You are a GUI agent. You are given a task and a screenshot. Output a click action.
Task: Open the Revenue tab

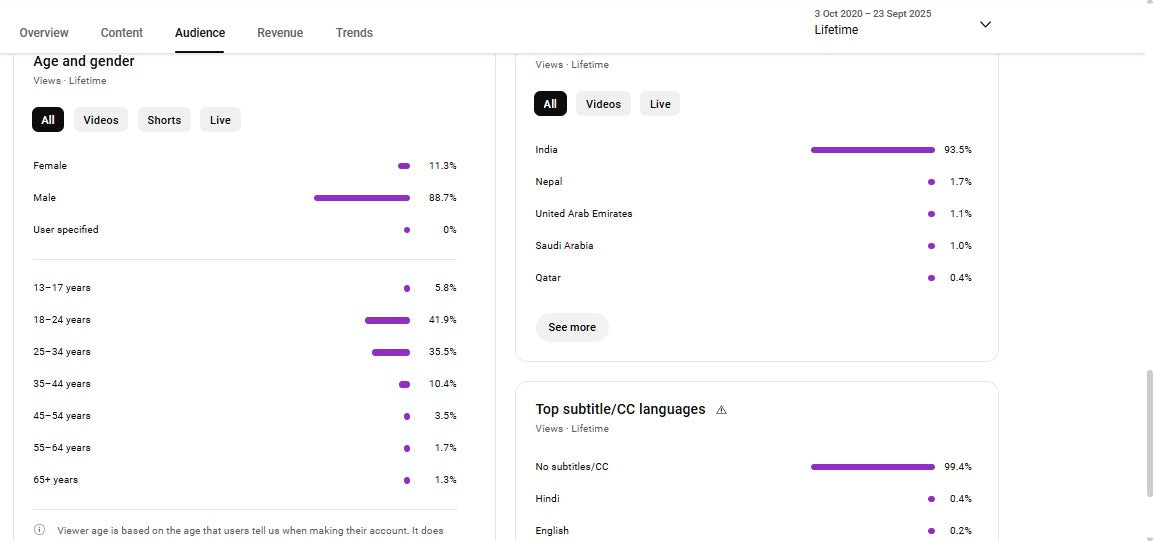point(280,33)
